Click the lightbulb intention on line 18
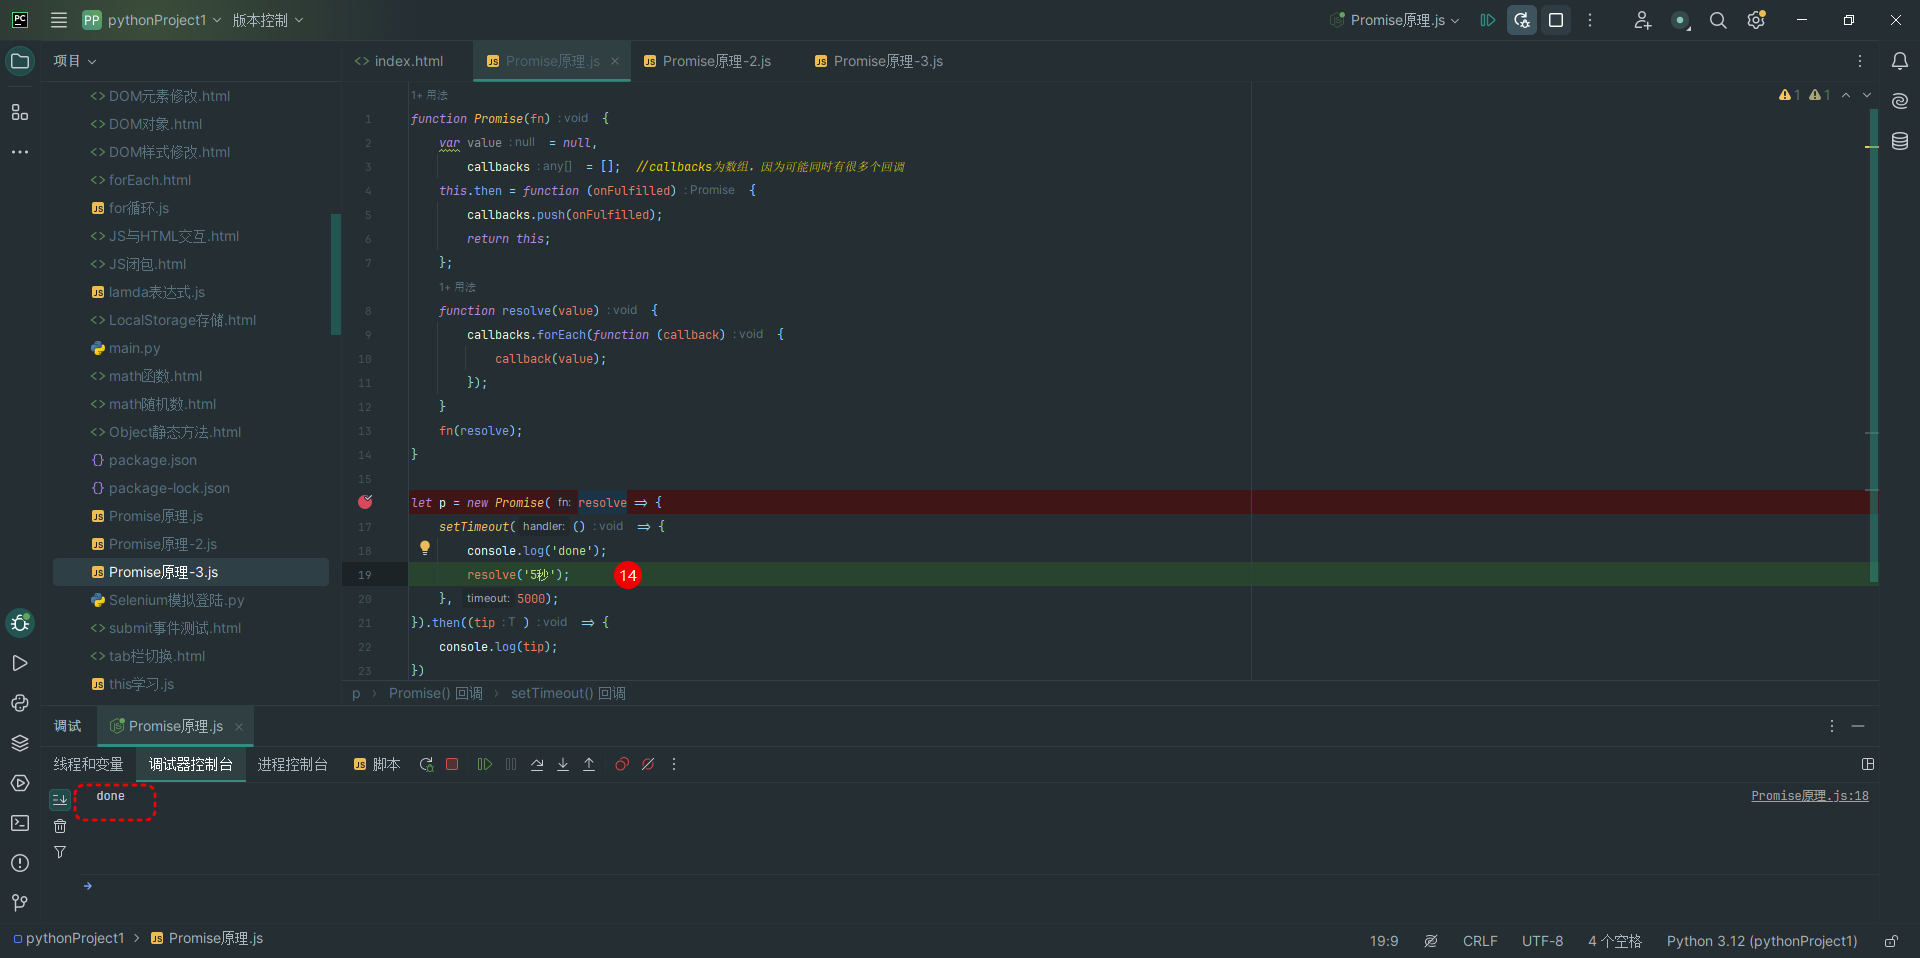Screen dimensions: 1920x958 pos(425,548)
